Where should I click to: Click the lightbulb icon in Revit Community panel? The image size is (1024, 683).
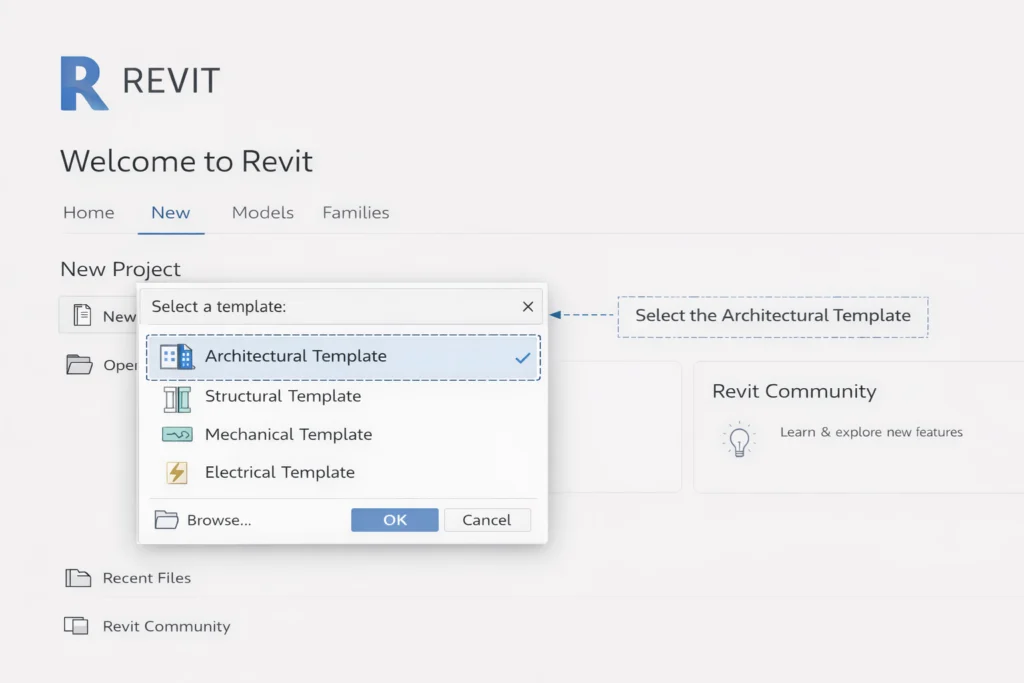click(739, 439)
